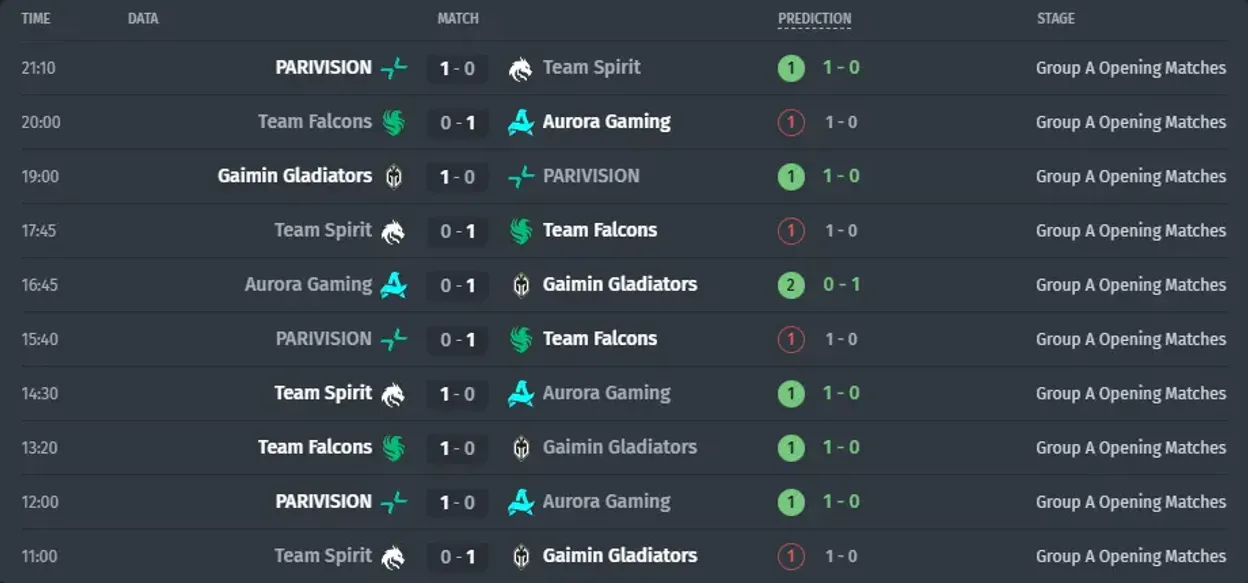Viewport: 1248px width, 583px height.
Task: Click Team Spirit logo in the 21:10 match
Action: point(521,68)
